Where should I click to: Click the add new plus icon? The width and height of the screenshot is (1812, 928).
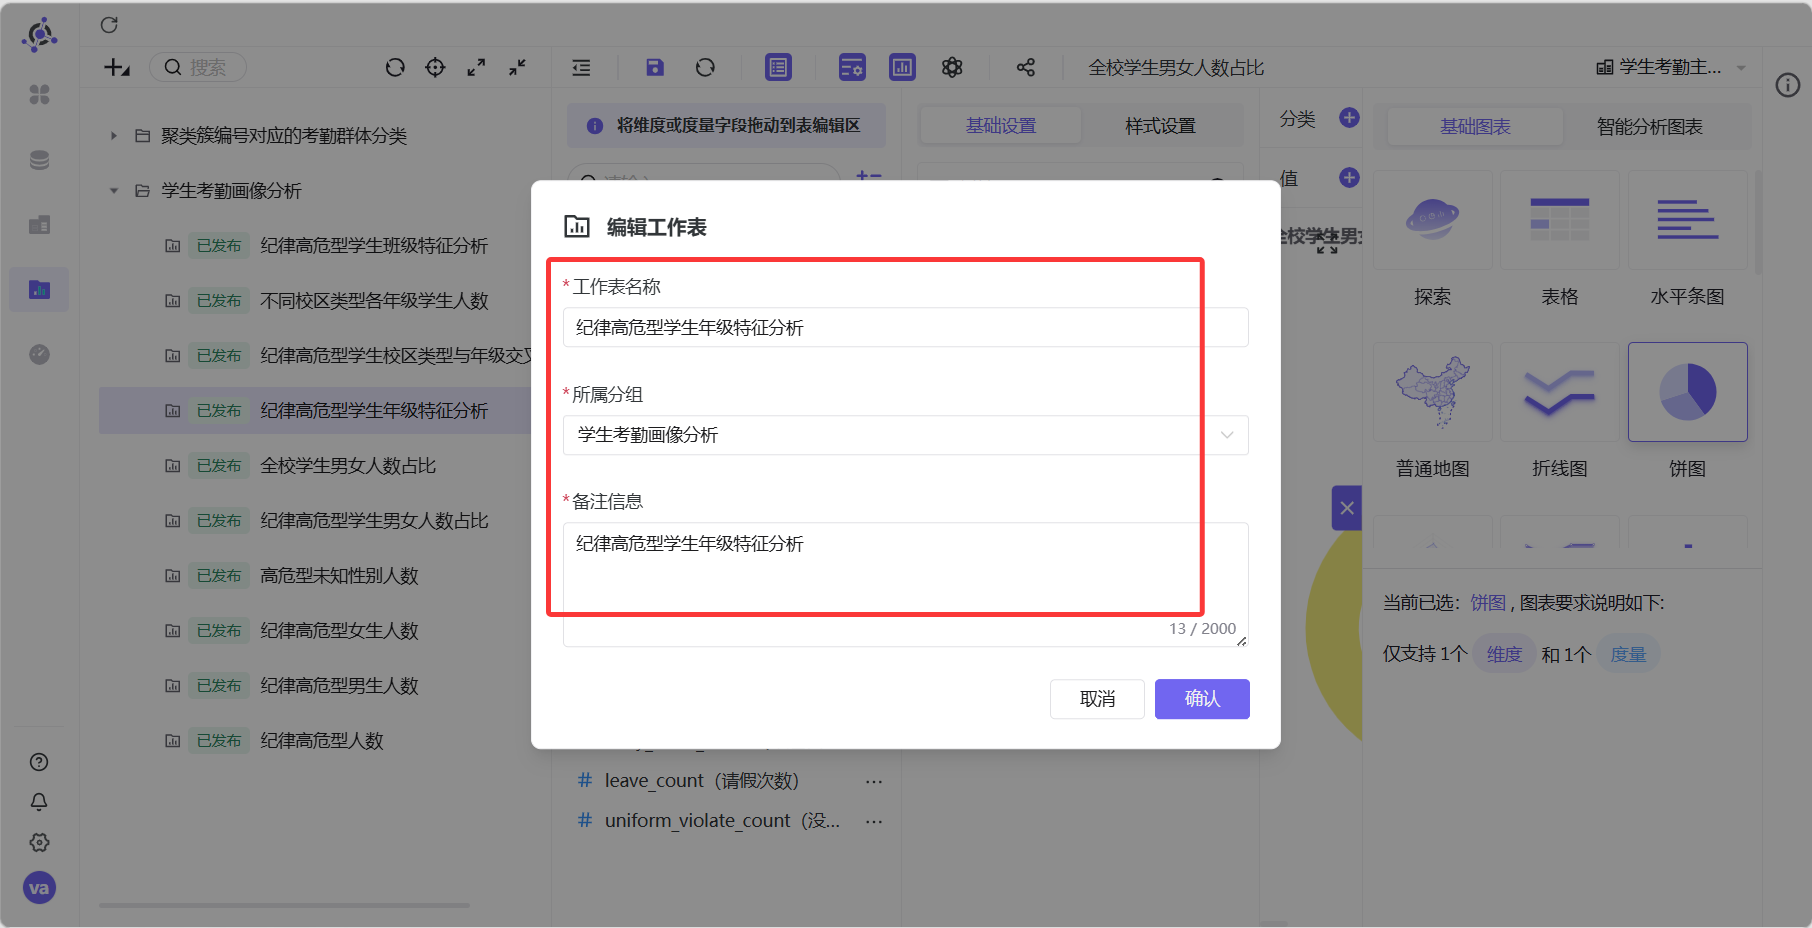click(x=117, y=67)
